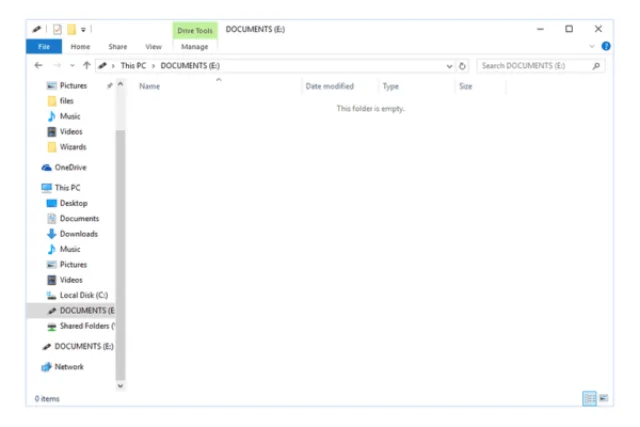
Task: Open Desktop under This PC
Action: (73, 203)
